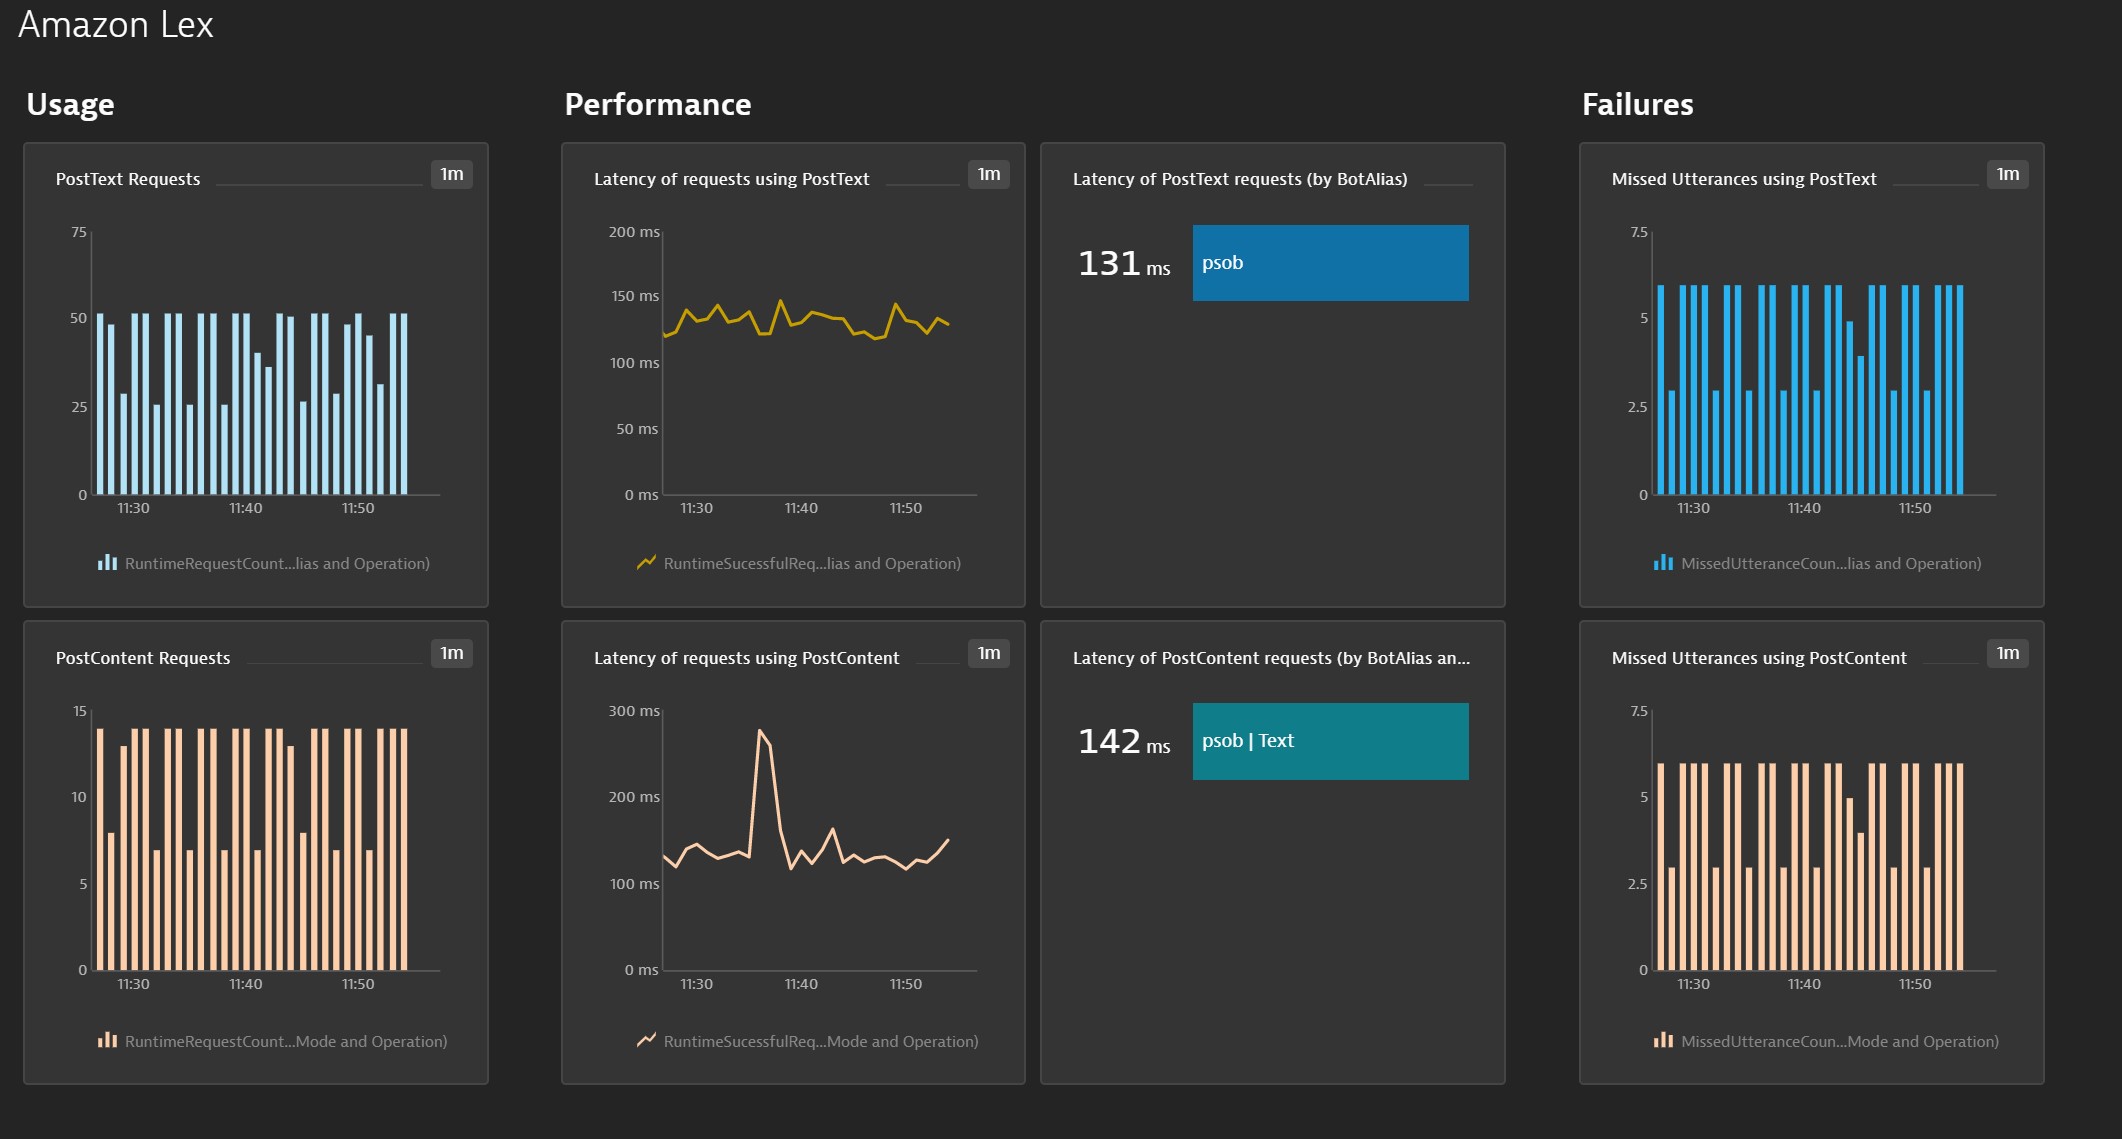Click the bar chart icon in PostContent Requests legend
The height and width of the screenshot is (1139, 2122).
click(107, 1041)
